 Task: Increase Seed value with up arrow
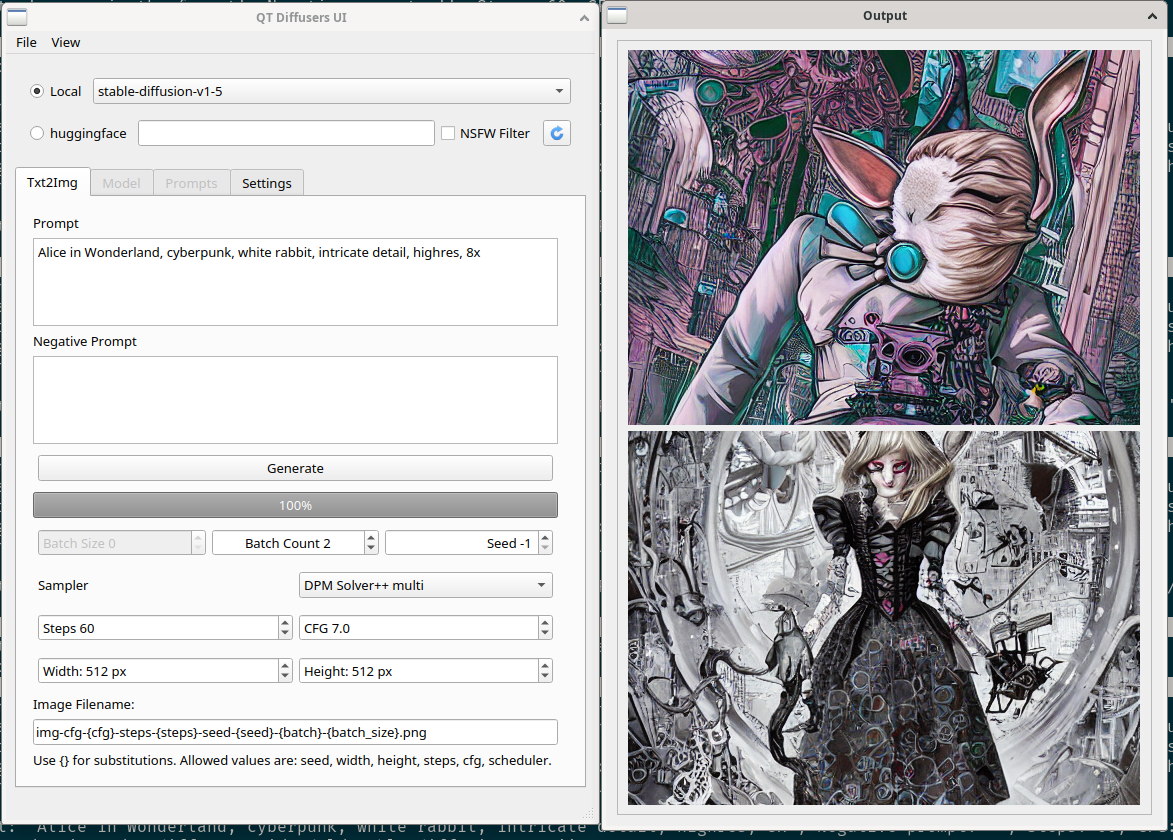tap(545, 537)
